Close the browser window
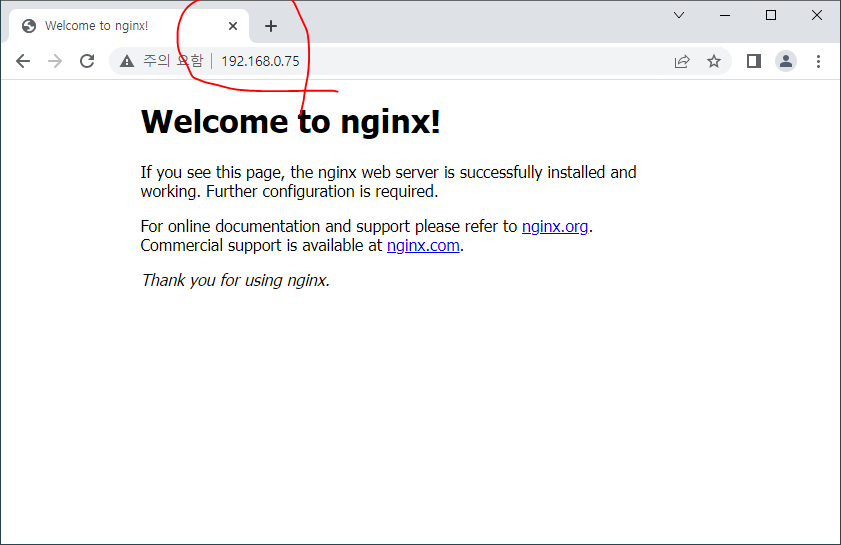The width and height of the screenshot is (841, 545). pos(816,15)
